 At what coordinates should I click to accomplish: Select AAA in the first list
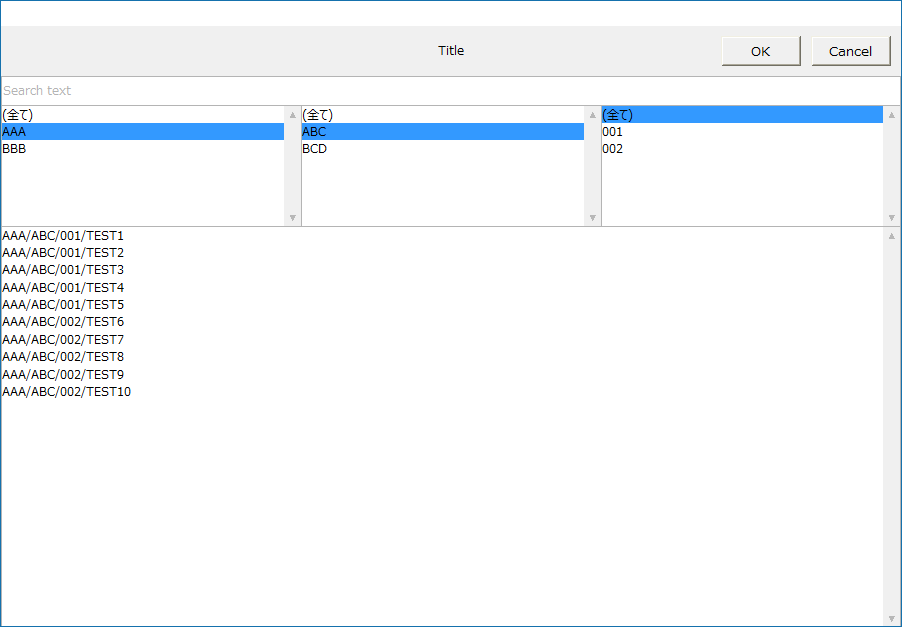coord(142,132)
